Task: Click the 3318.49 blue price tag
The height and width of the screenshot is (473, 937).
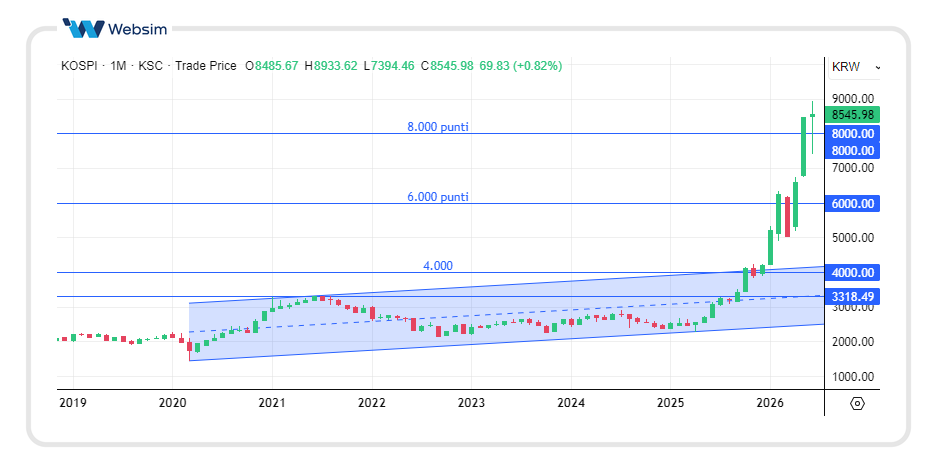Action: pyautogui.click(x=852, y=296)
